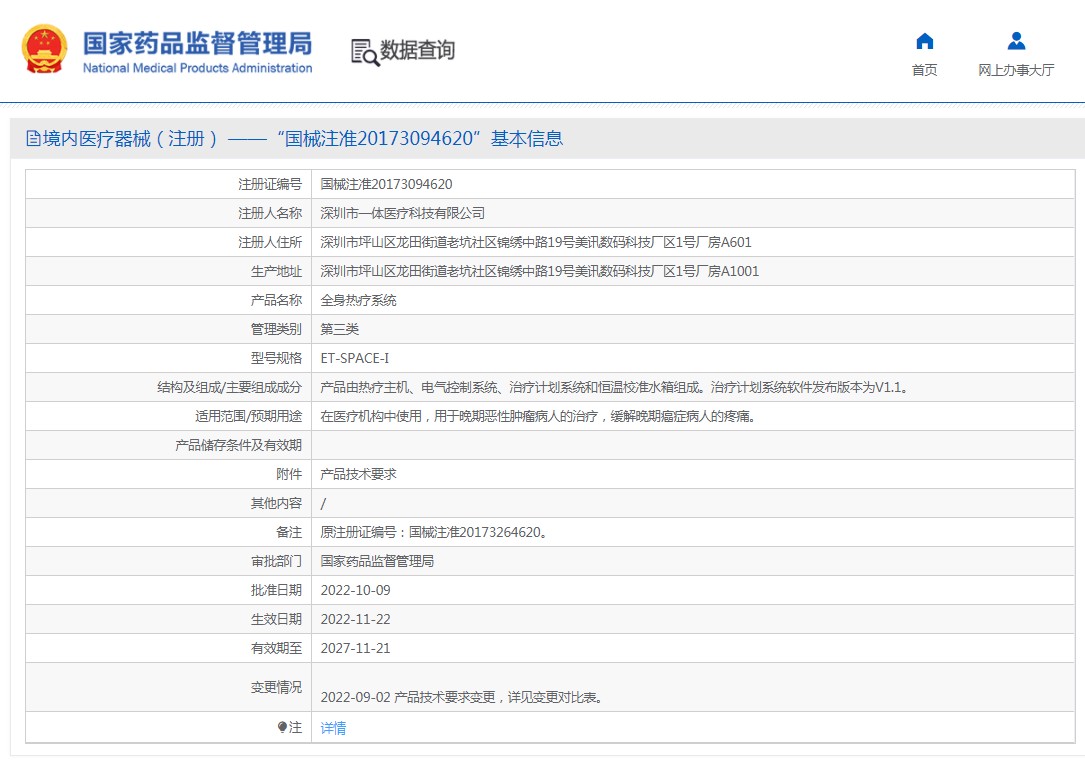
Task: Click National Medical Products Administration text
Action: pyautogui.click(x=197, y=68)
